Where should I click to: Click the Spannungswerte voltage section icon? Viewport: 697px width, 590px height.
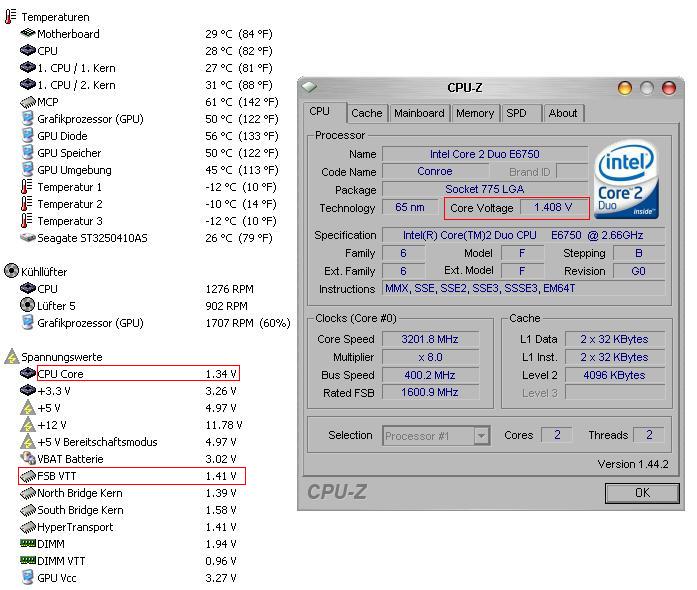point(12,357)
